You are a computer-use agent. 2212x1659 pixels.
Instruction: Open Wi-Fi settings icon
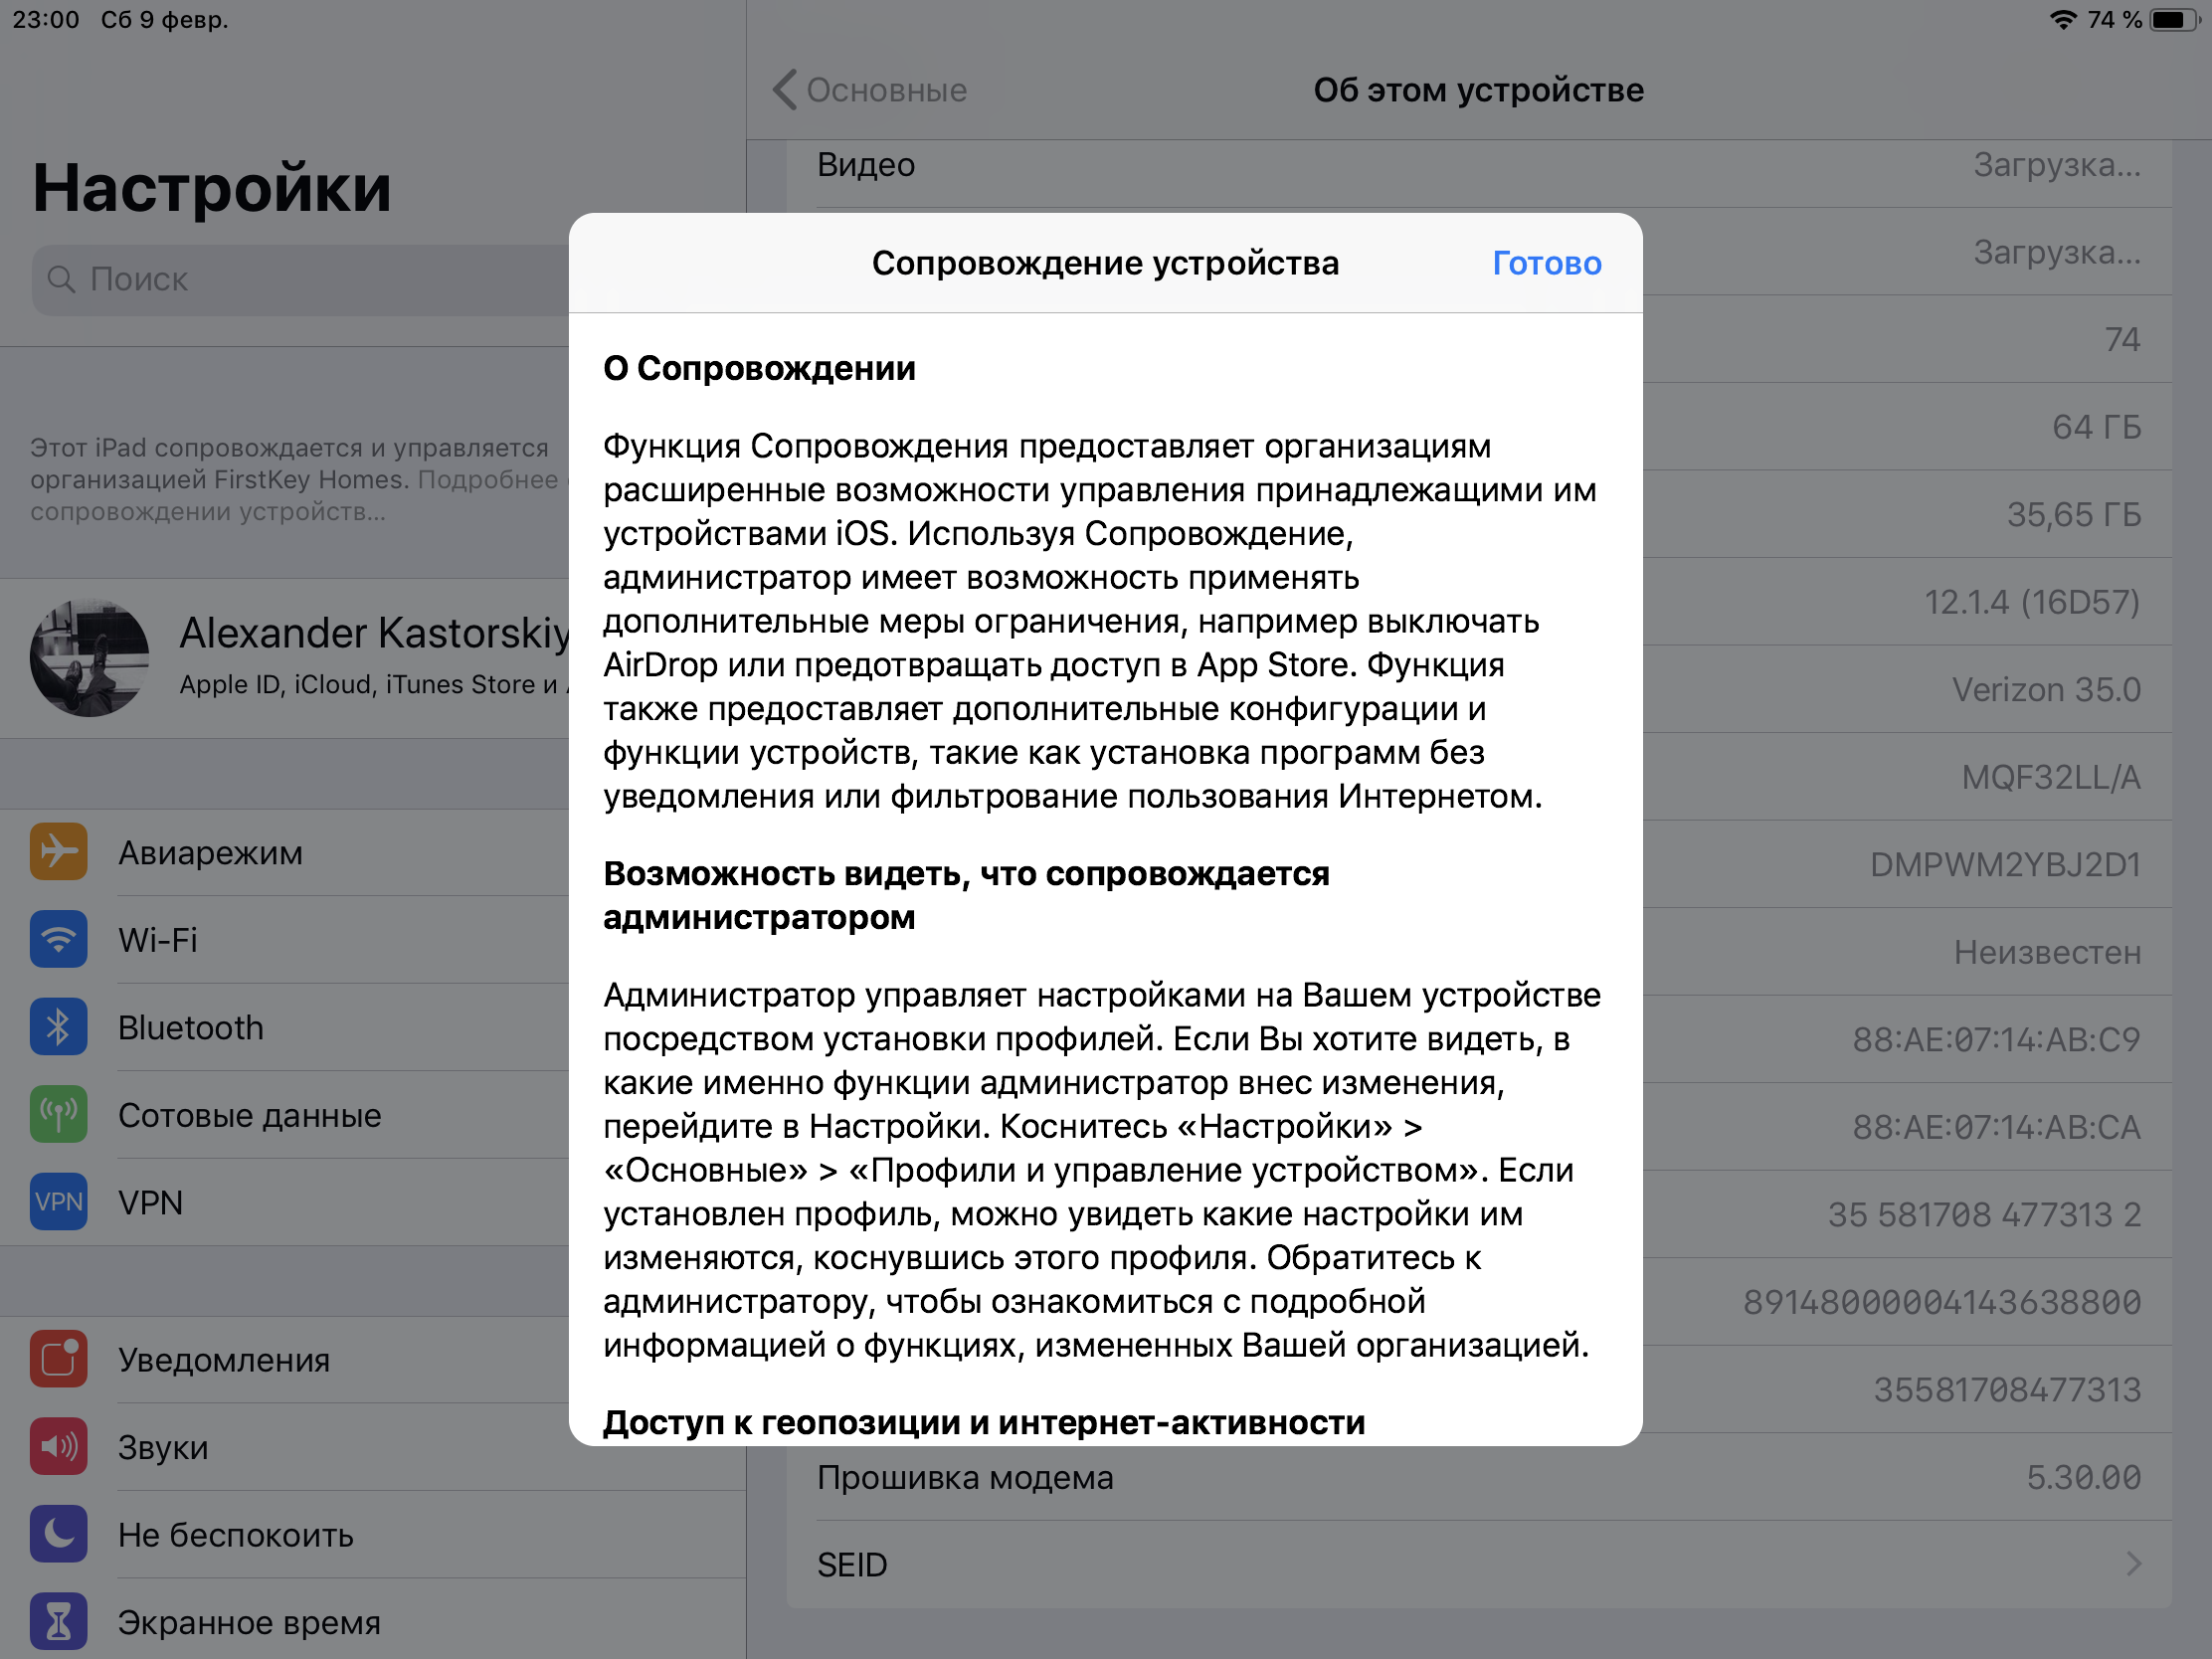[x=58, y=939]
